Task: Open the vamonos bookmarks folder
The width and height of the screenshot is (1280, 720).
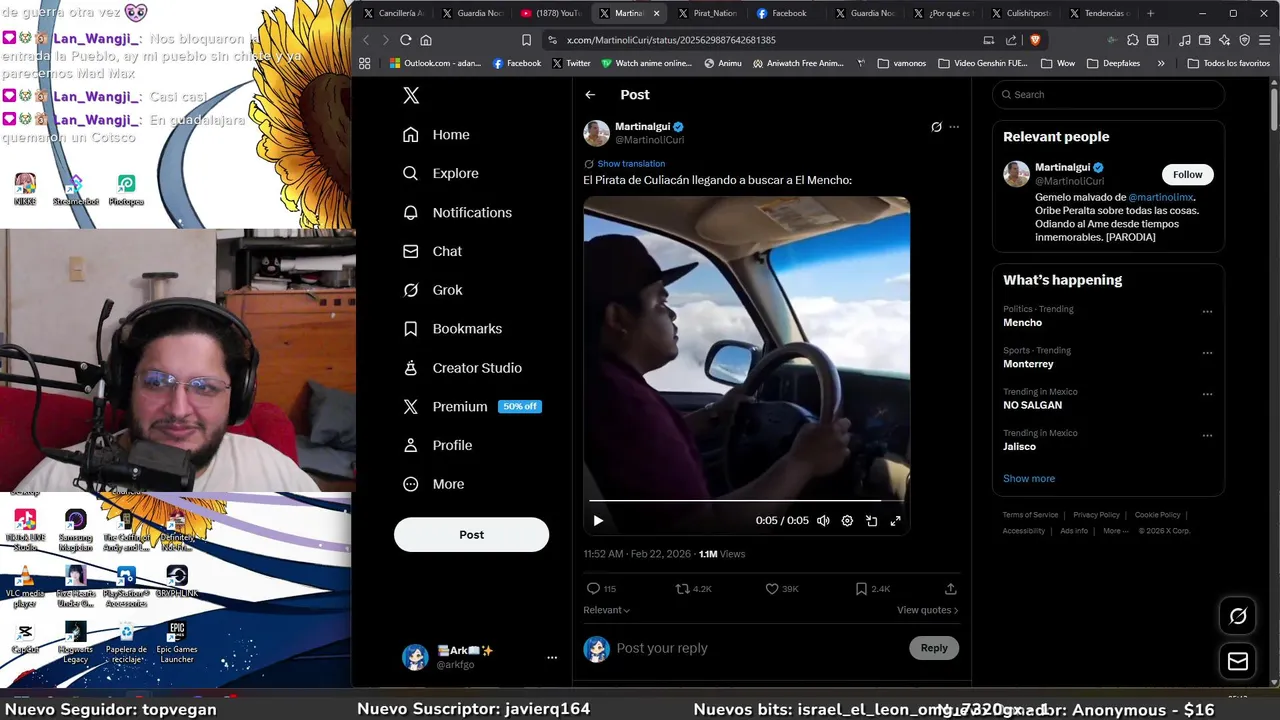Action: coord(902,63)
